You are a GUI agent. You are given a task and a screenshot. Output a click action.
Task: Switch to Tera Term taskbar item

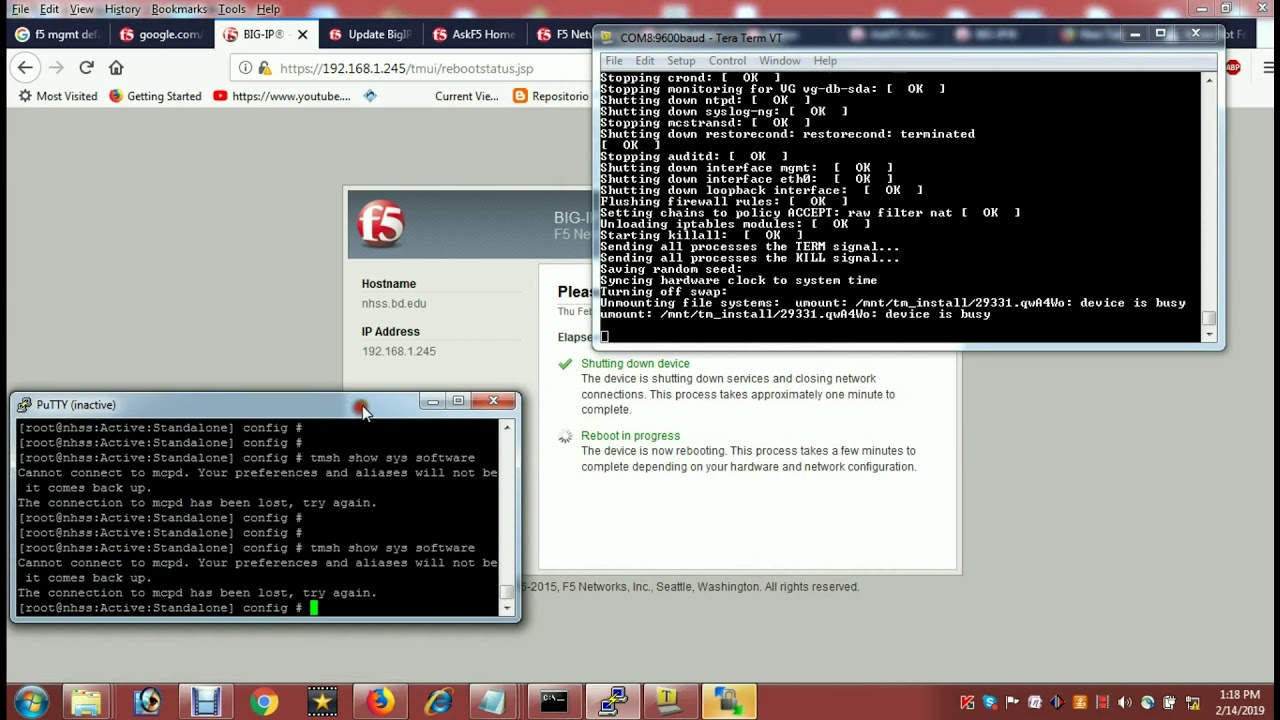pyautogui.click(x=668, y=702)
